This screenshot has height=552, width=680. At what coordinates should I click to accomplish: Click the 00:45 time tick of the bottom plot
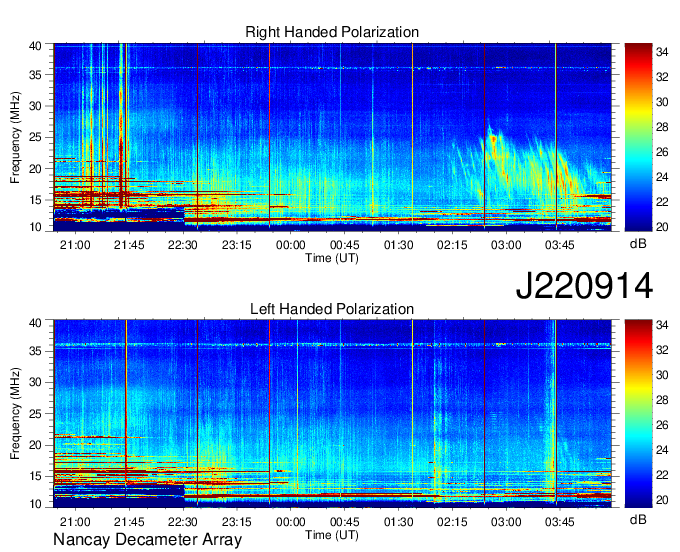[344, 522]
